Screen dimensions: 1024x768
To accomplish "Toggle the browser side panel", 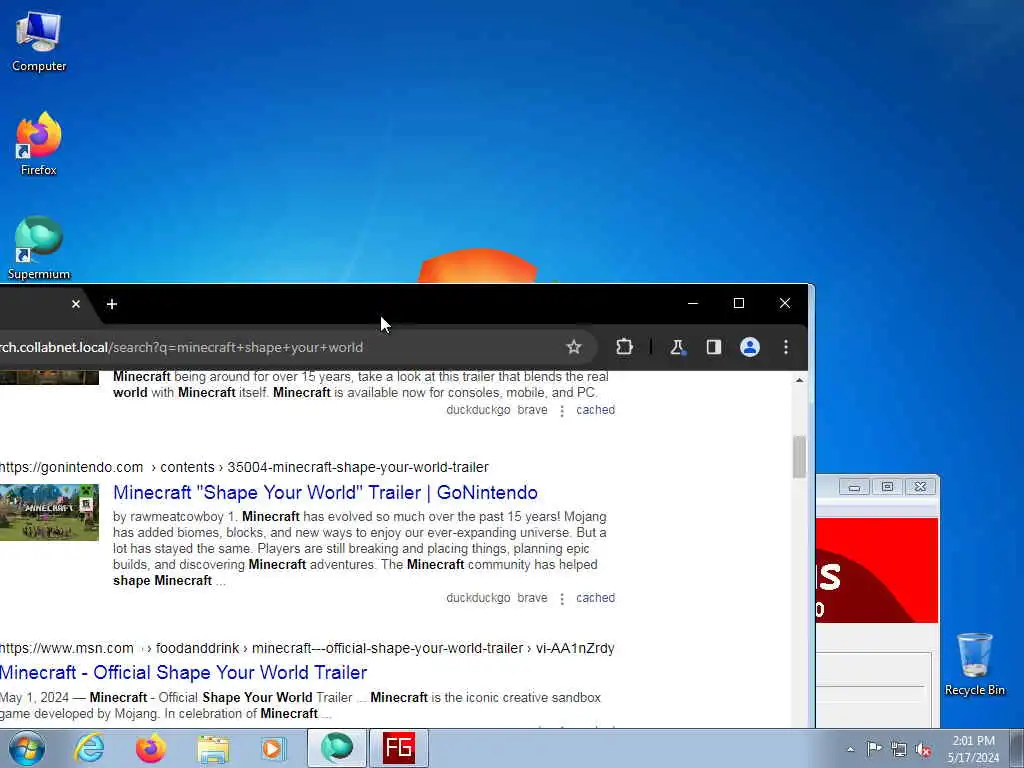I will [713, 347].
